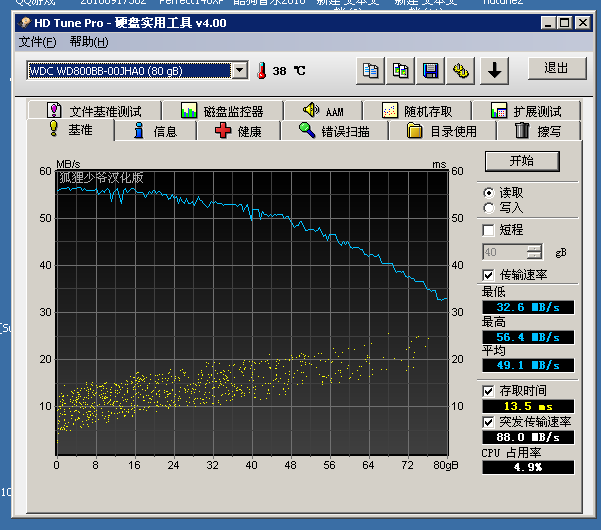Screen dimensions: 601x530
Task: Expand the WDC WD800BB drive dropdown
Action: (240, 71)
